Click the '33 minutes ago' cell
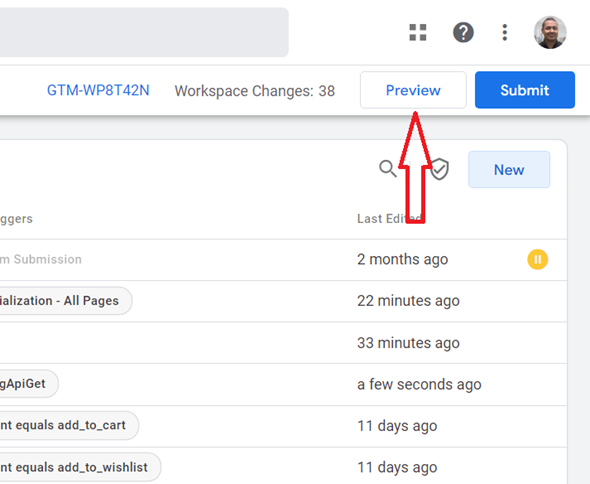Image resolution: width=590 pixels, height=484 pixels. [x=408, y=343]
